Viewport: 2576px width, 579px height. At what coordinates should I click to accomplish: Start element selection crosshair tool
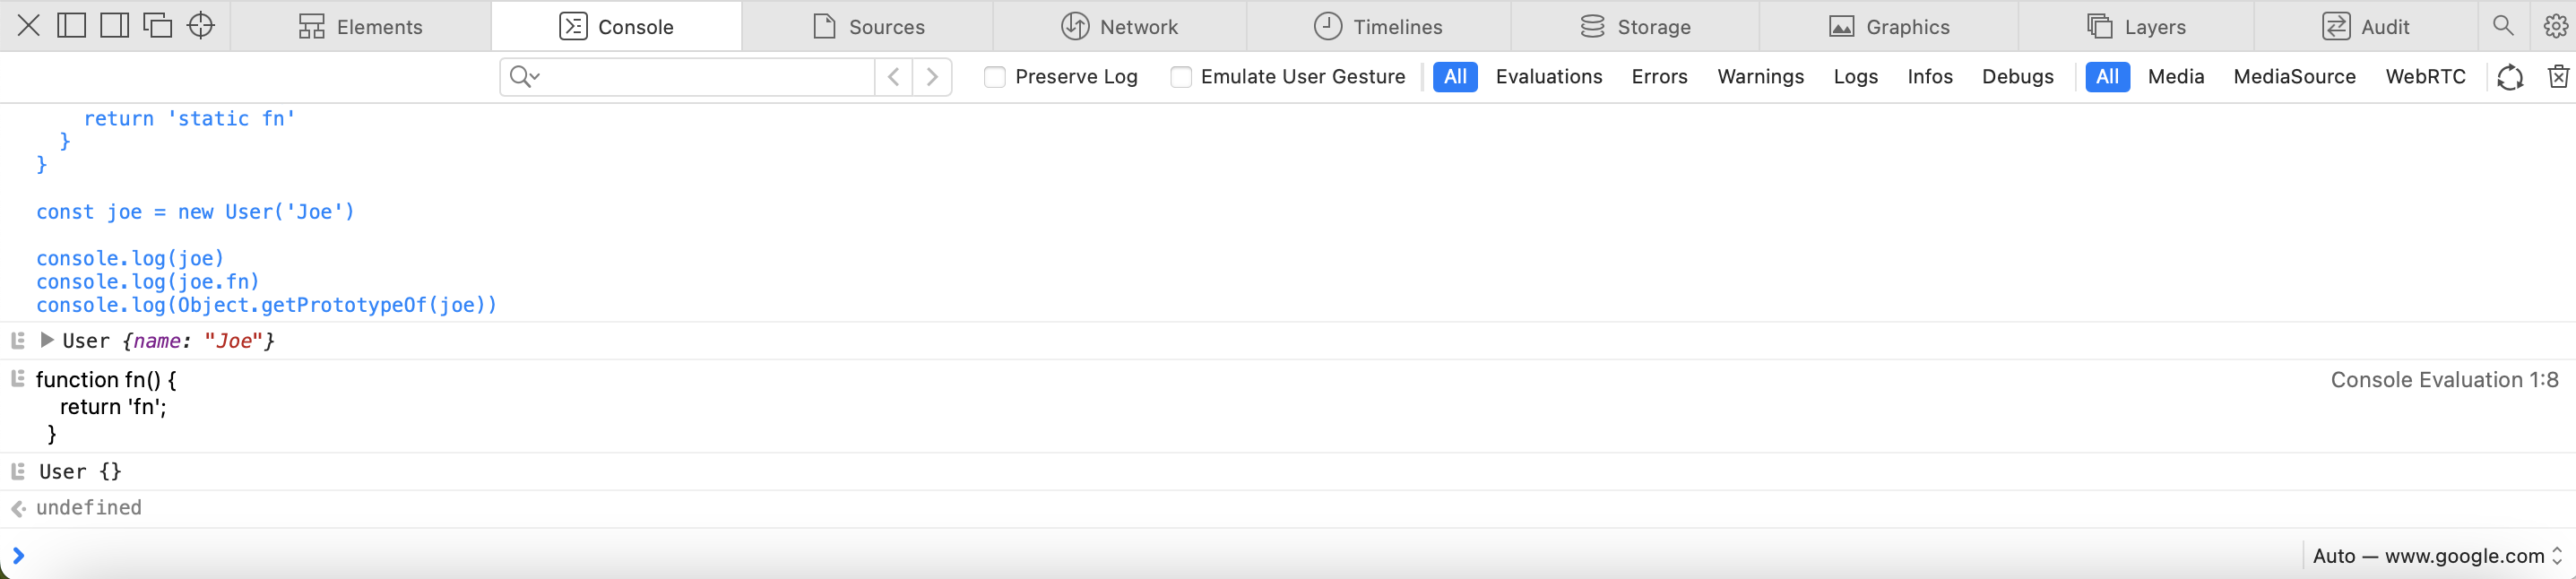(x=201, y=26)
